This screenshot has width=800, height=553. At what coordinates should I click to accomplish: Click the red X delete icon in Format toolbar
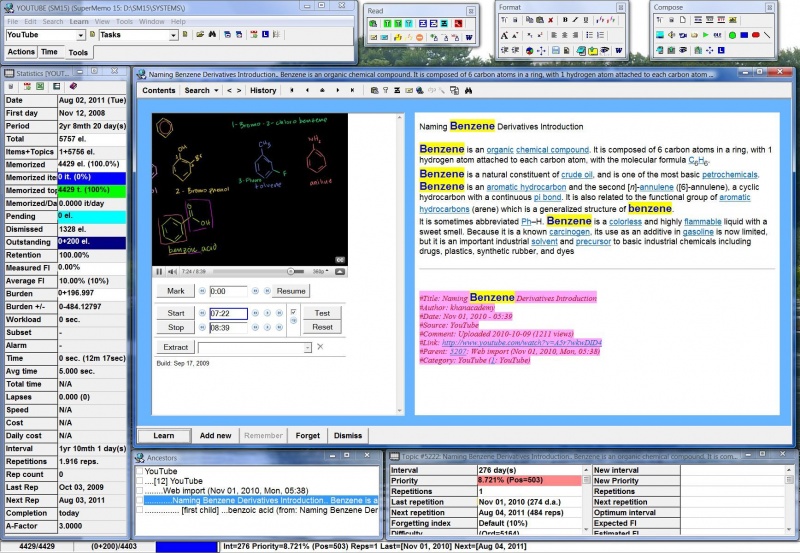[x=551, y=20]
